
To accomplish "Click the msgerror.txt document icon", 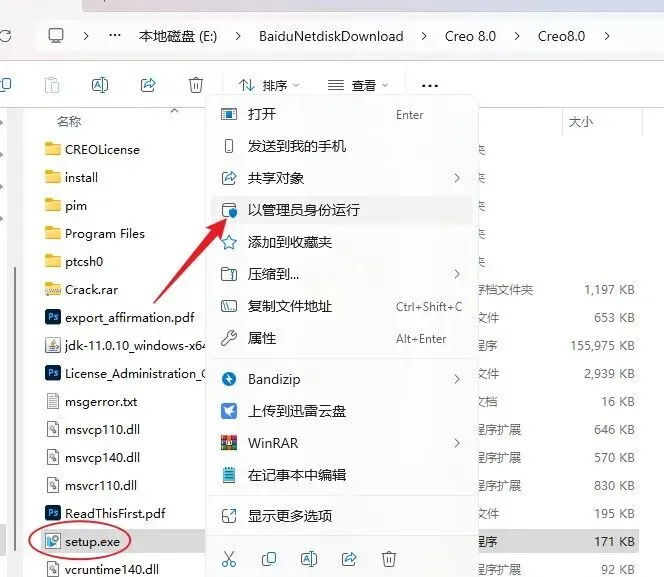I will pyautogui.click(x=53, y=401).
